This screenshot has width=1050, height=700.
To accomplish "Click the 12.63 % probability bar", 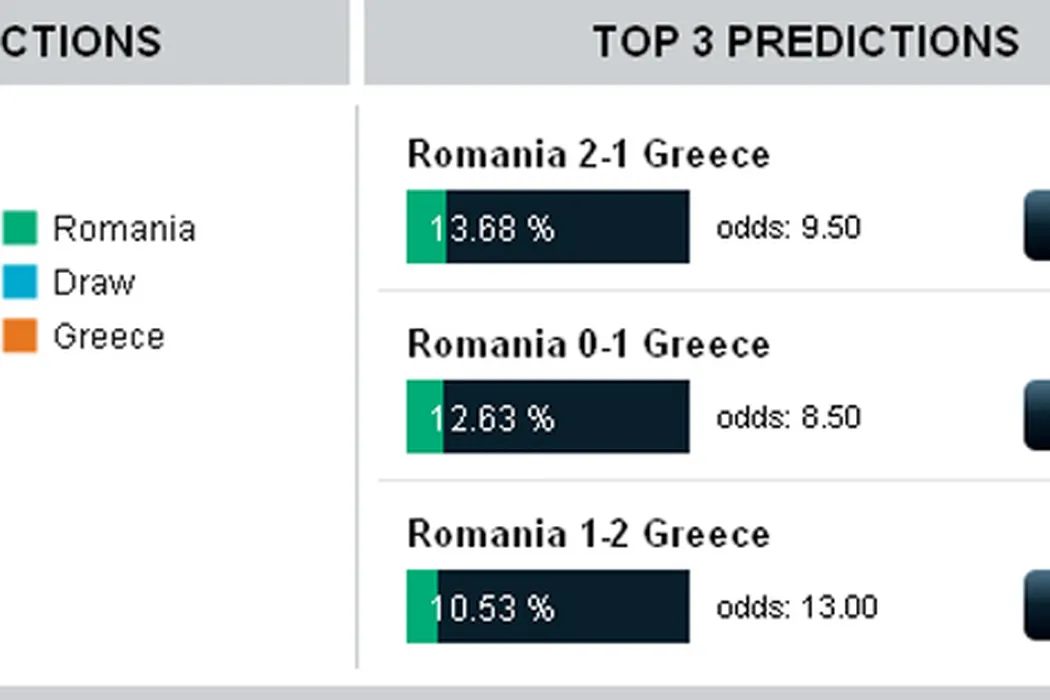I will (548, 417).
